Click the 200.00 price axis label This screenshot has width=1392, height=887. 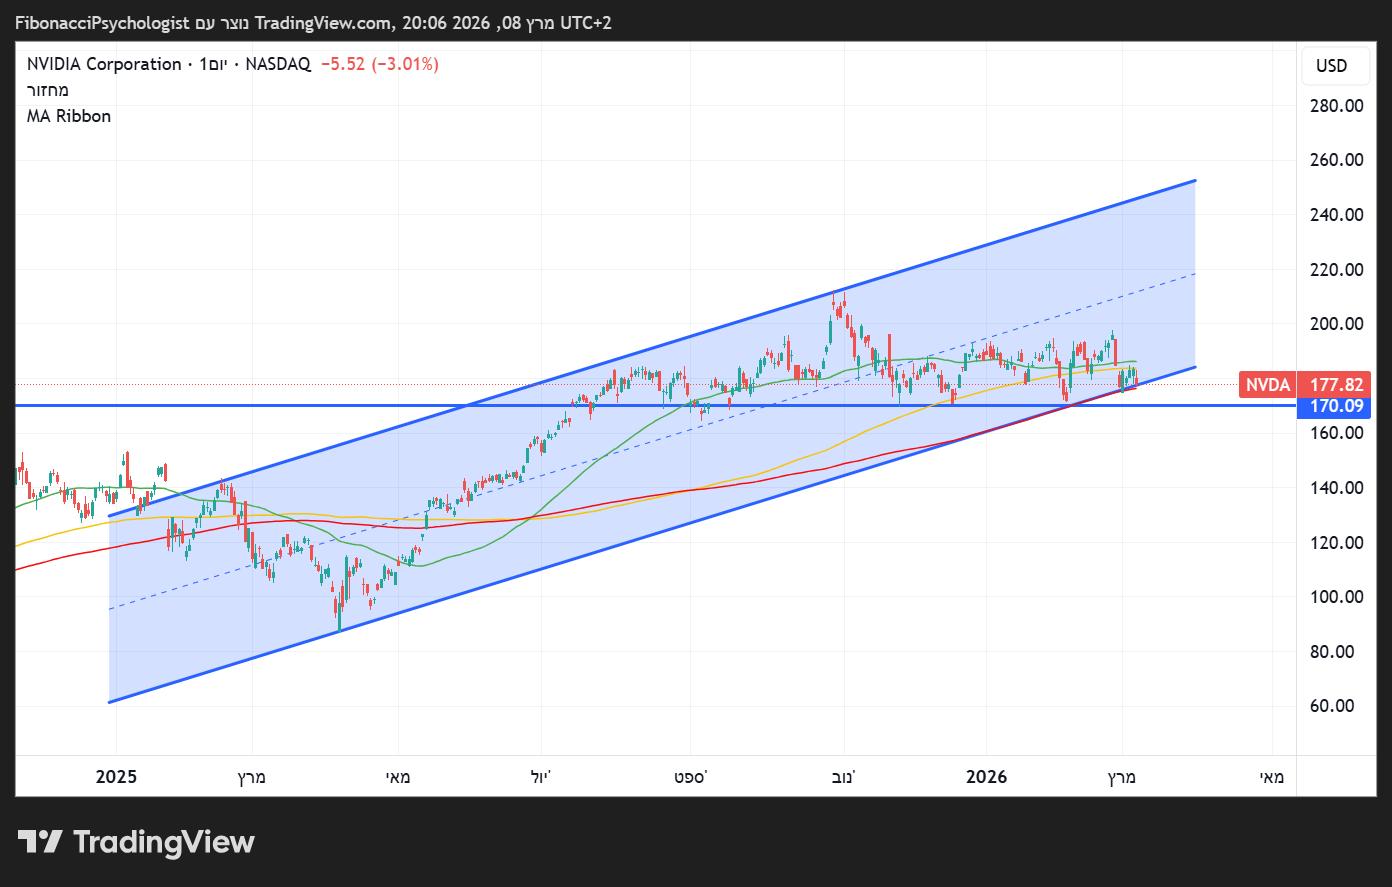click(x=1337, y=324)
